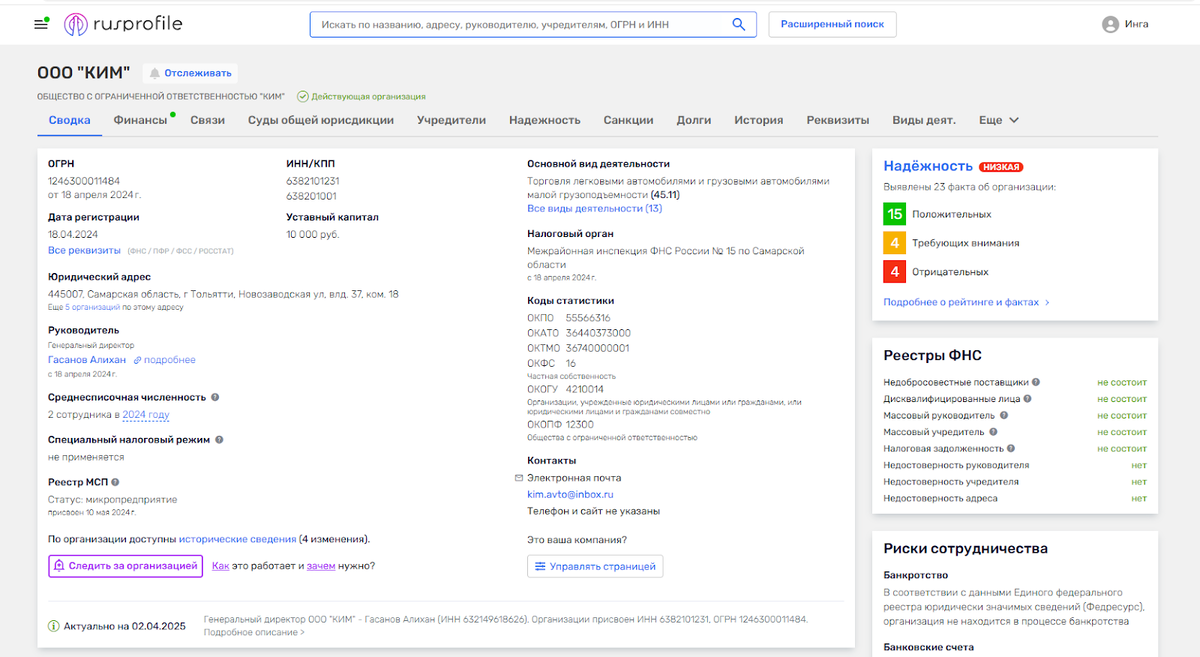Open the Виды деят. tab
Image resolution: width=1200 pixels, height=657 pixels.
pyautogui.click(x=924, y=120)
